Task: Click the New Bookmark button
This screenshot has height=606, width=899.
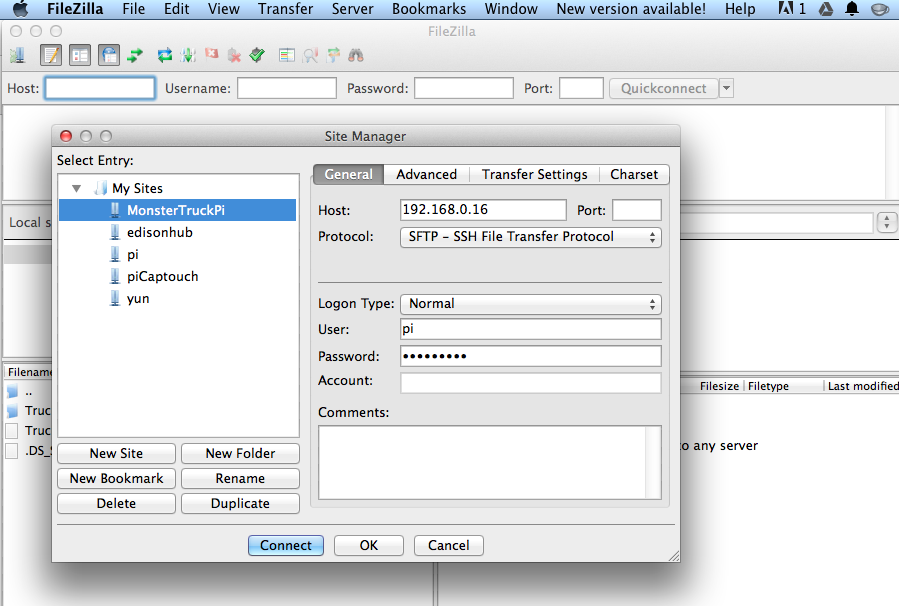Action: point(116,479)
